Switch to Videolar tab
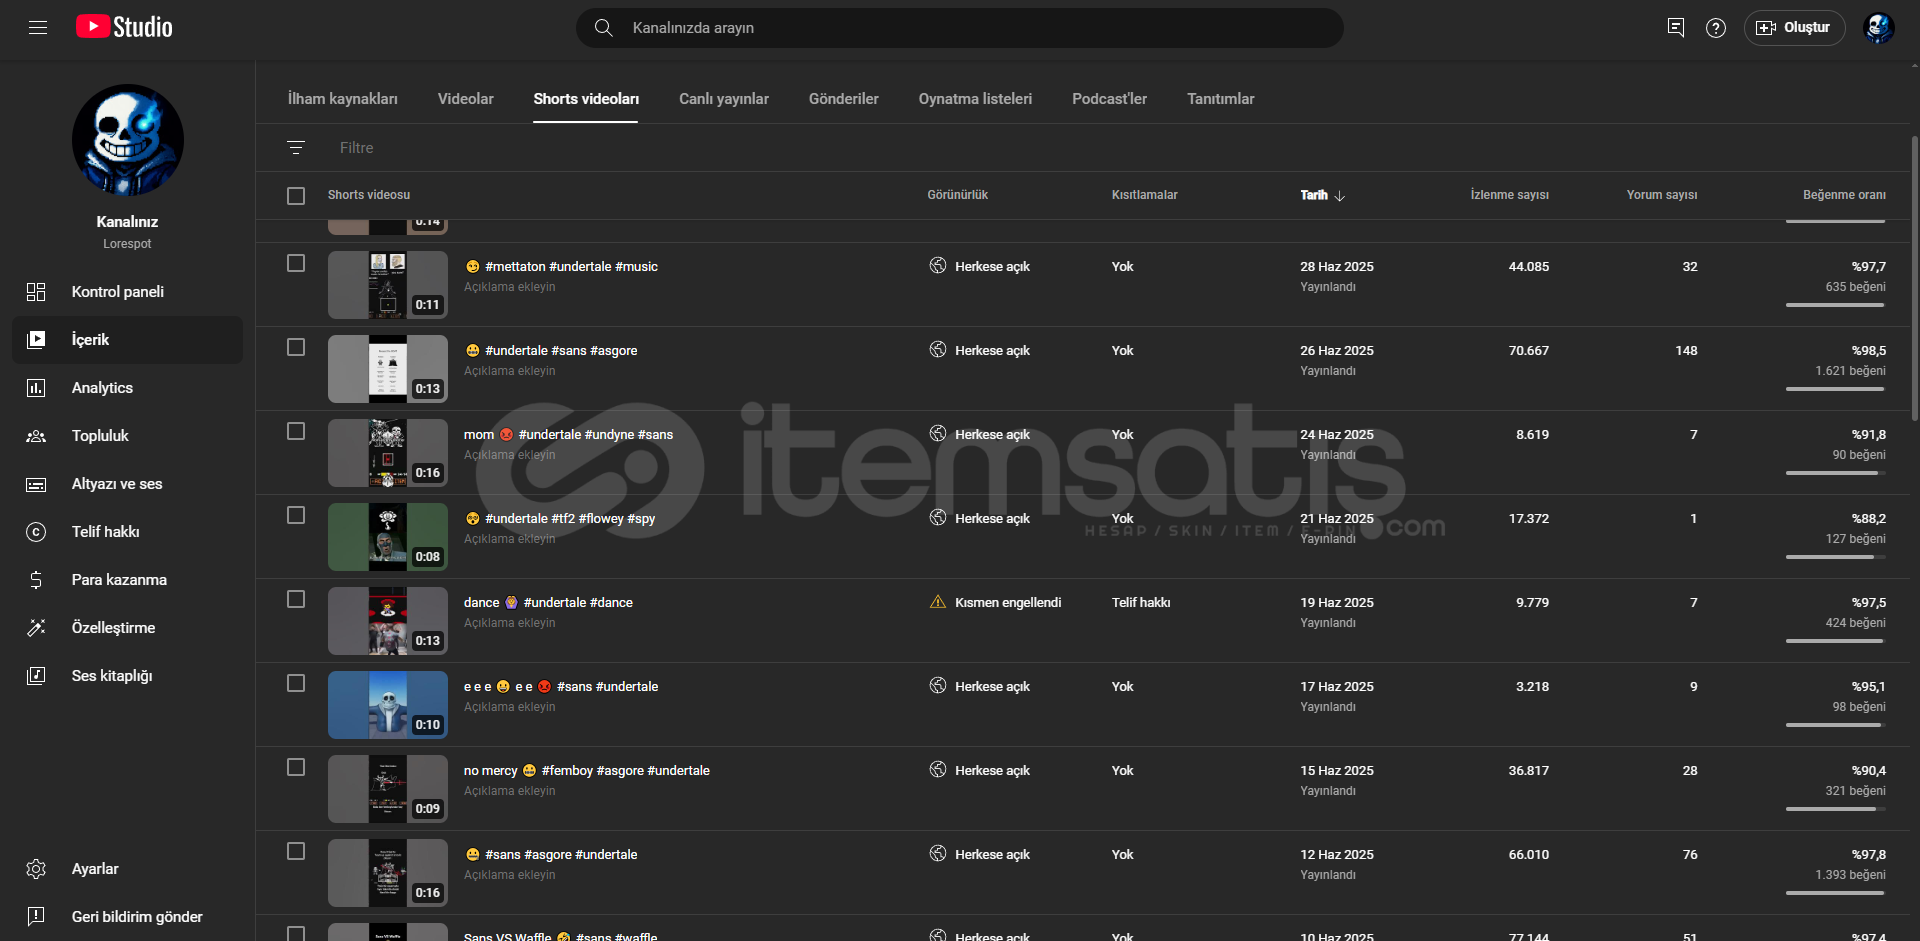 (466, 99)
